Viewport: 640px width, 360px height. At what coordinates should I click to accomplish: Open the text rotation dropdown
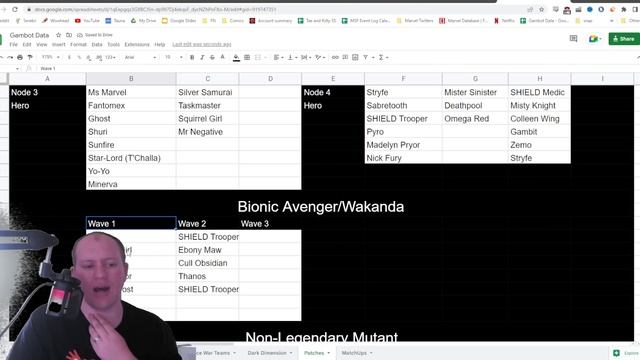click(320, 58)
